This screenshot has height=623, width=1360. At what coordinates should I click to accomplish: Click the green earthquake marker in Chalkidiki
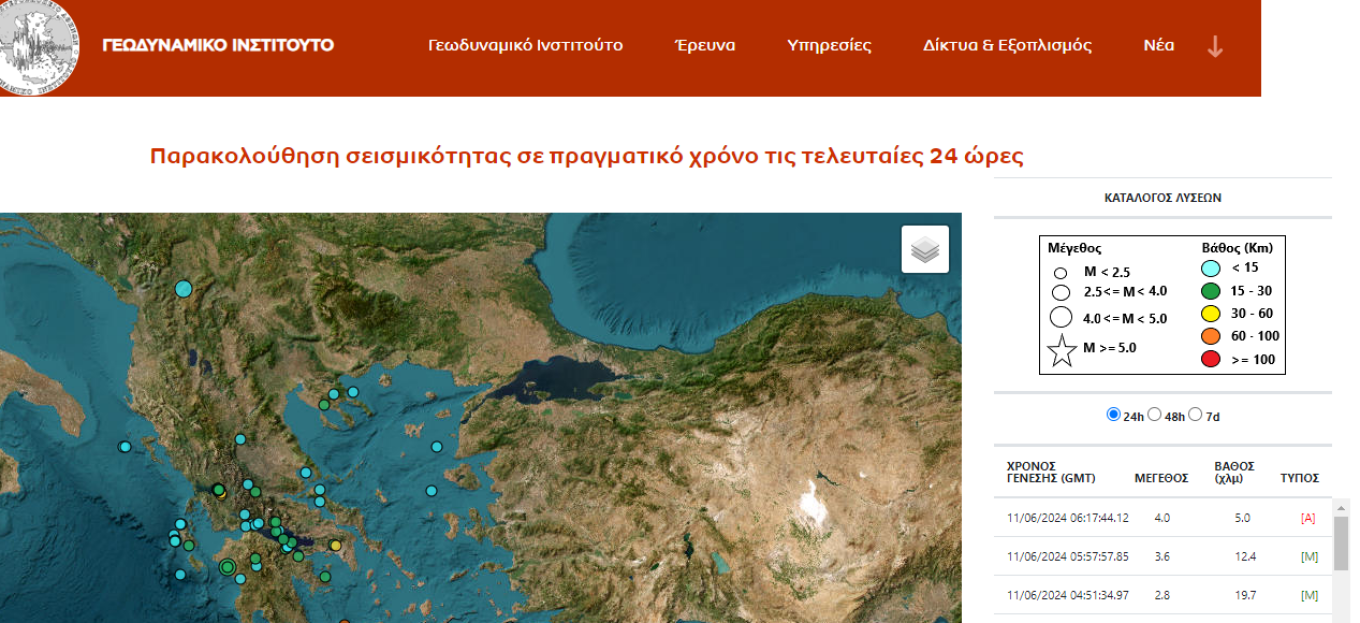coord(324,405)
